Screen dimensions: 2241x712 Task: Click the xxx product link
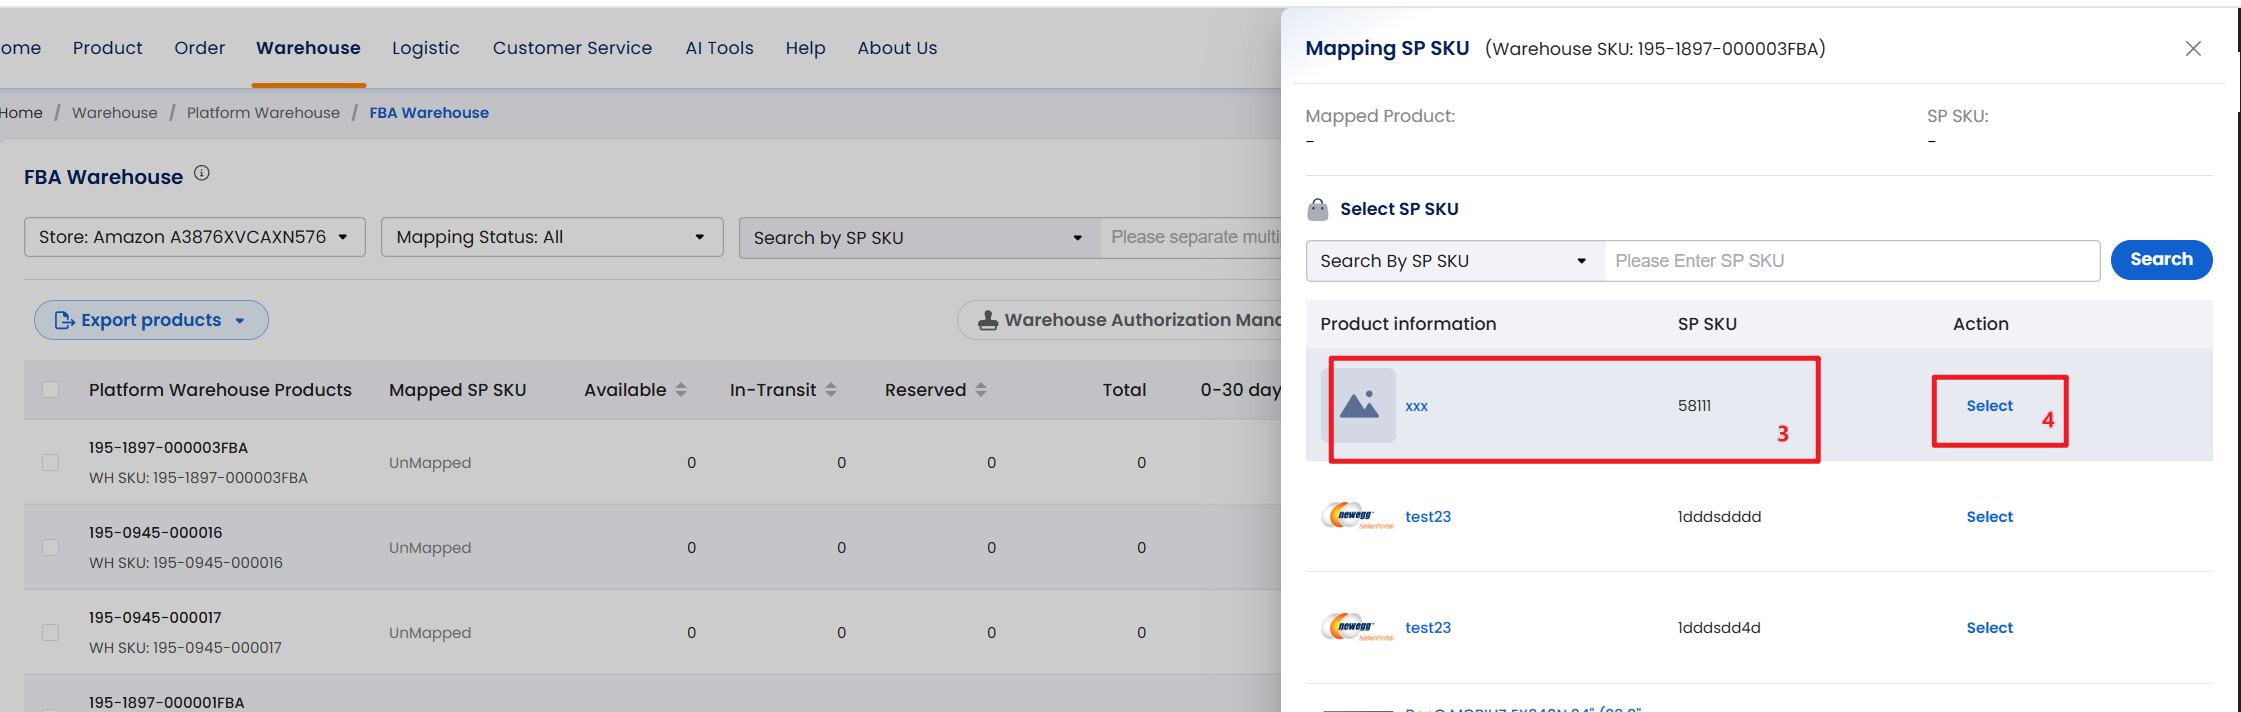pos(1416,406)
